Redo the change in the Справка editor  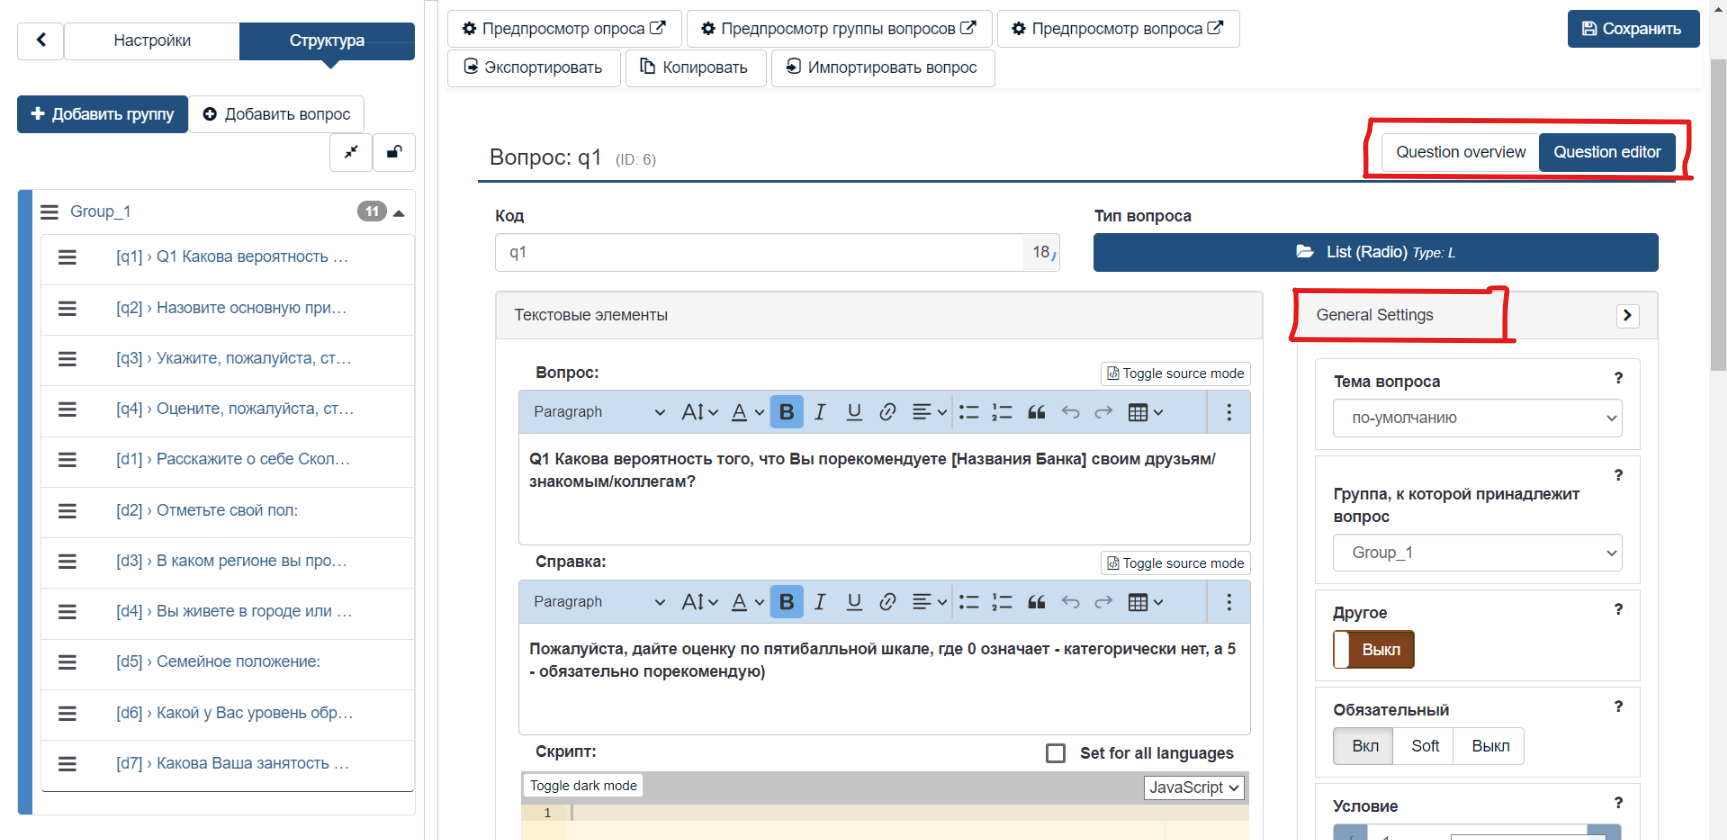point(1103,602)
